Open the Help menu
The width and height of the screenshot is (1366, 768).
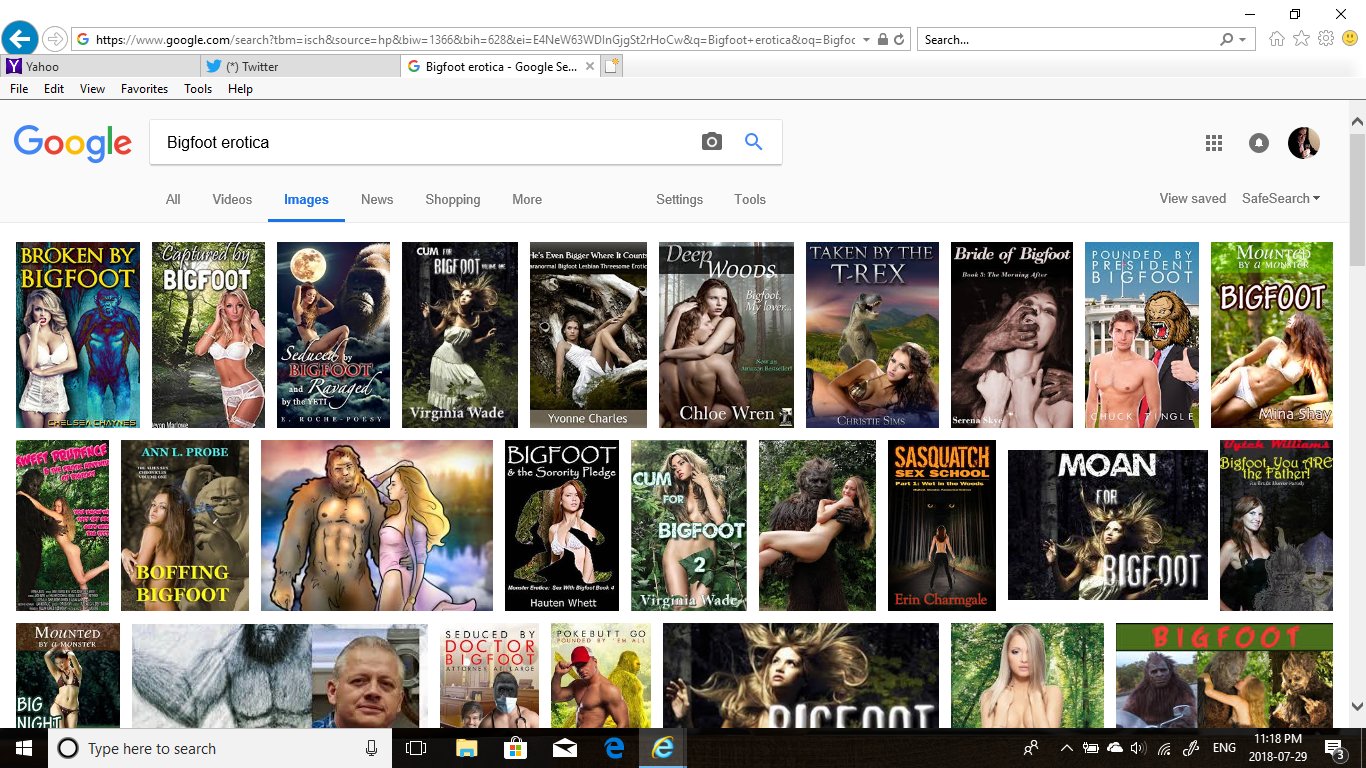pyautogui.click(x=240, y=89)
